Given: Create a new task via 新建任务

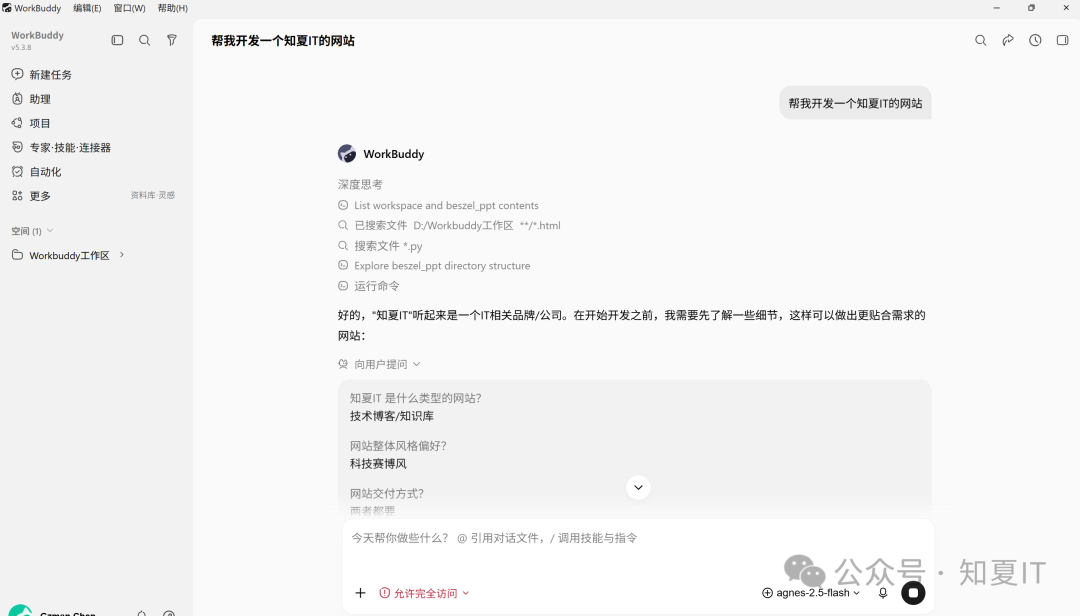Looking at the screenshot, I should point(41,74).
